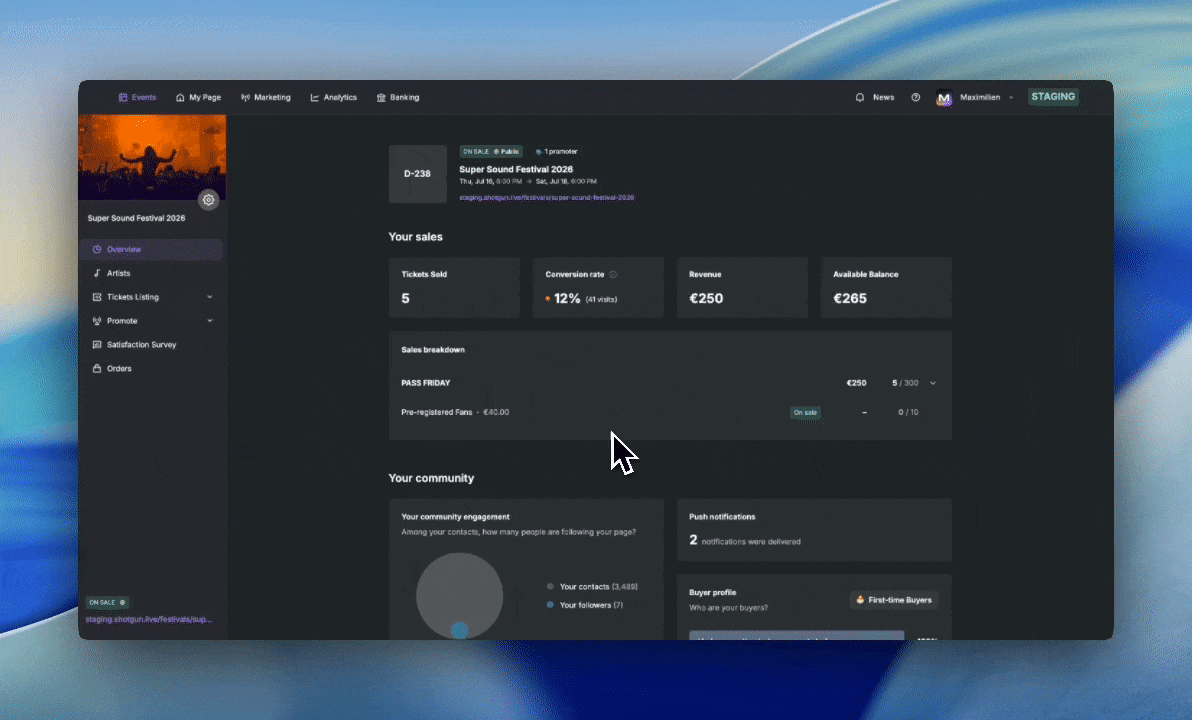Click the ON SALE Public status badge
This screenshot has height=720, width=1192.
(490, 152)
